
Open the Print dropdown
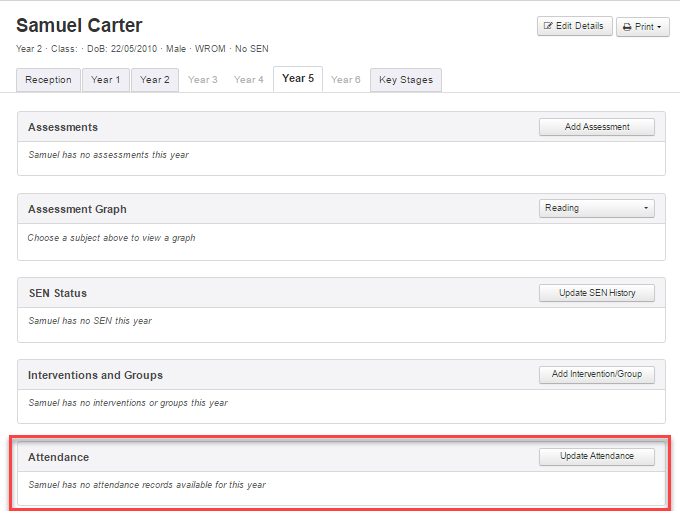pyautogui.click(x=643, y=27)
